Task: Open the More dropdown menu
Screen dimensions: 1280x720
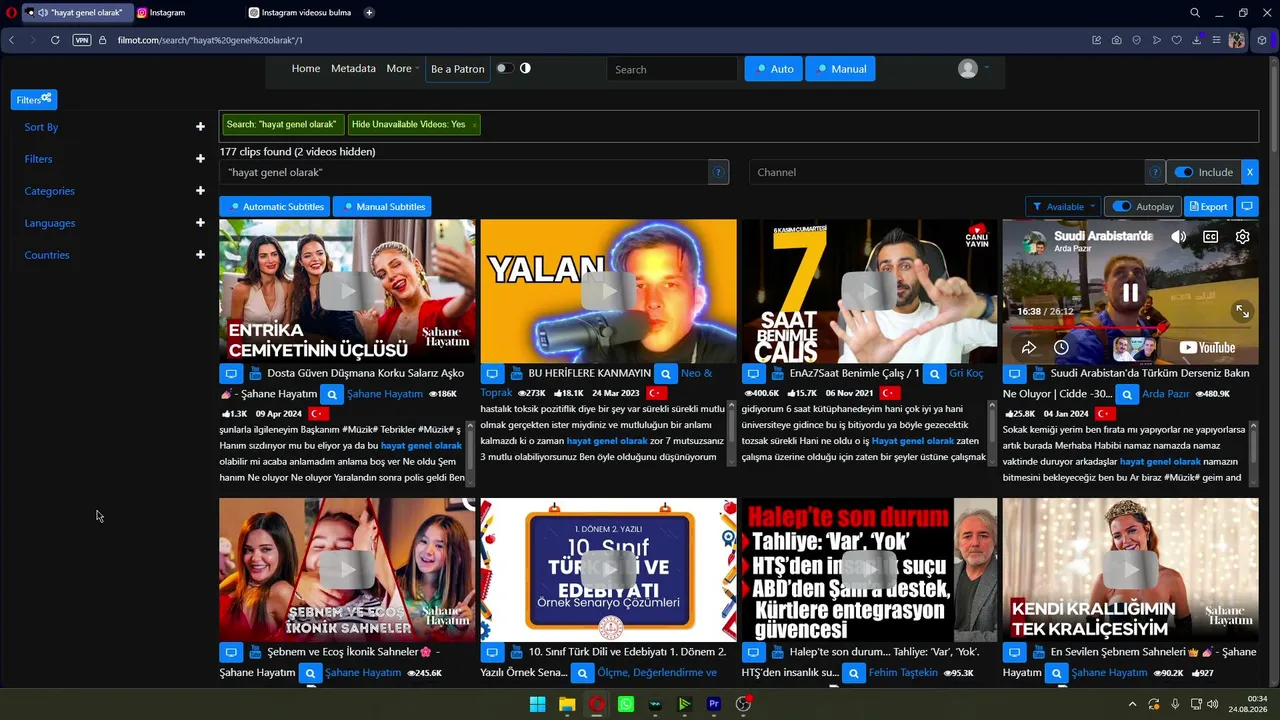Action: click(402, 69)
